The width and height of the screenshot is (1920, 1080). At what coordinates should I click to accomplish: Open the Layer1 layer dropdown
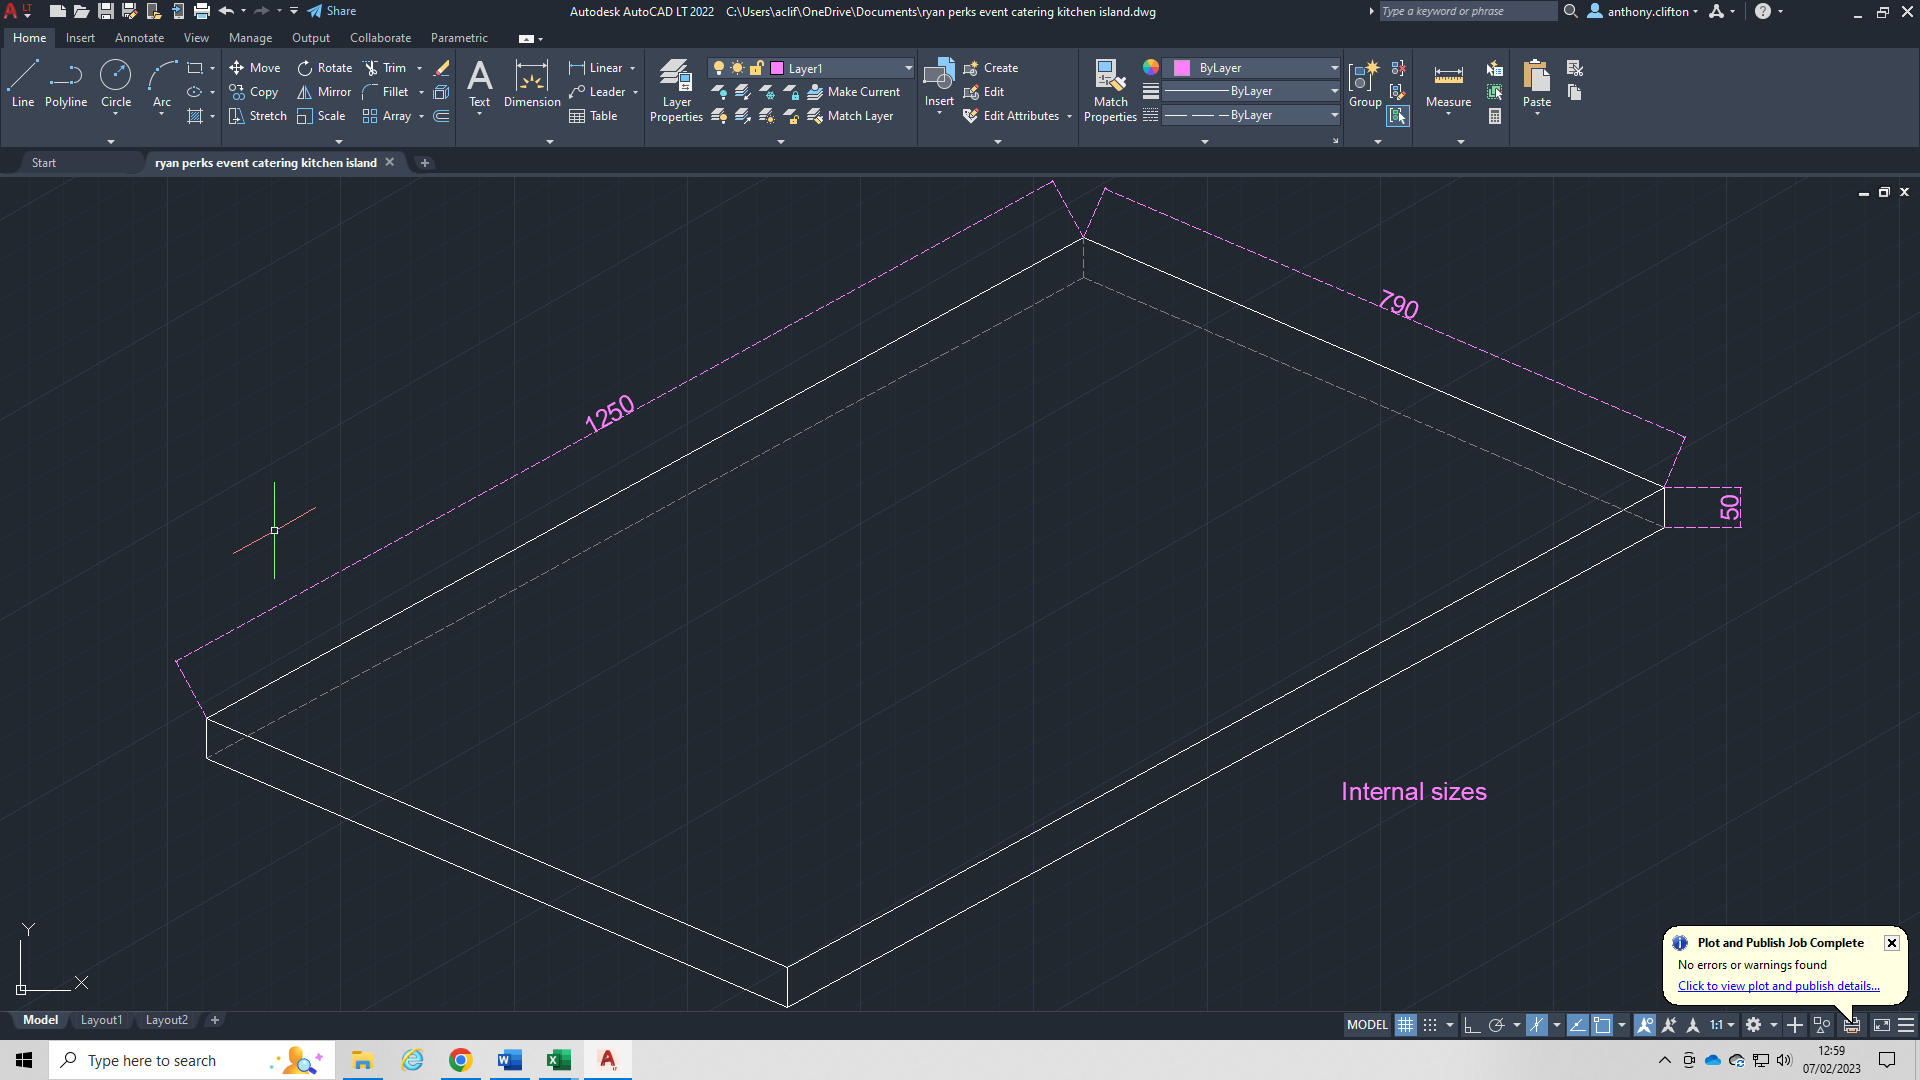[908, 68]
